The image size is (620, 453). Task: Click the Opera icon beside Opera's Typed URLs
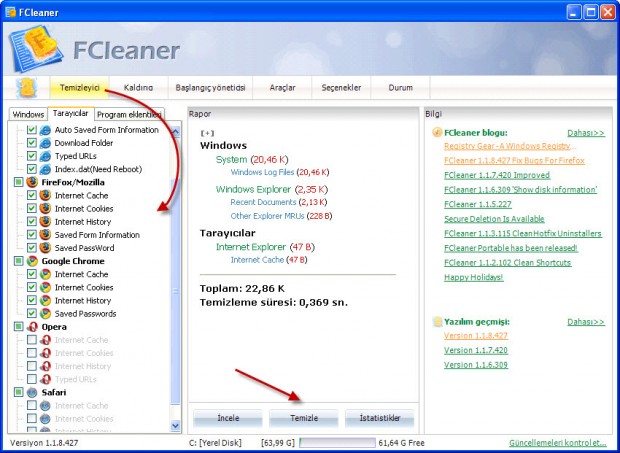tap(45, 379)
